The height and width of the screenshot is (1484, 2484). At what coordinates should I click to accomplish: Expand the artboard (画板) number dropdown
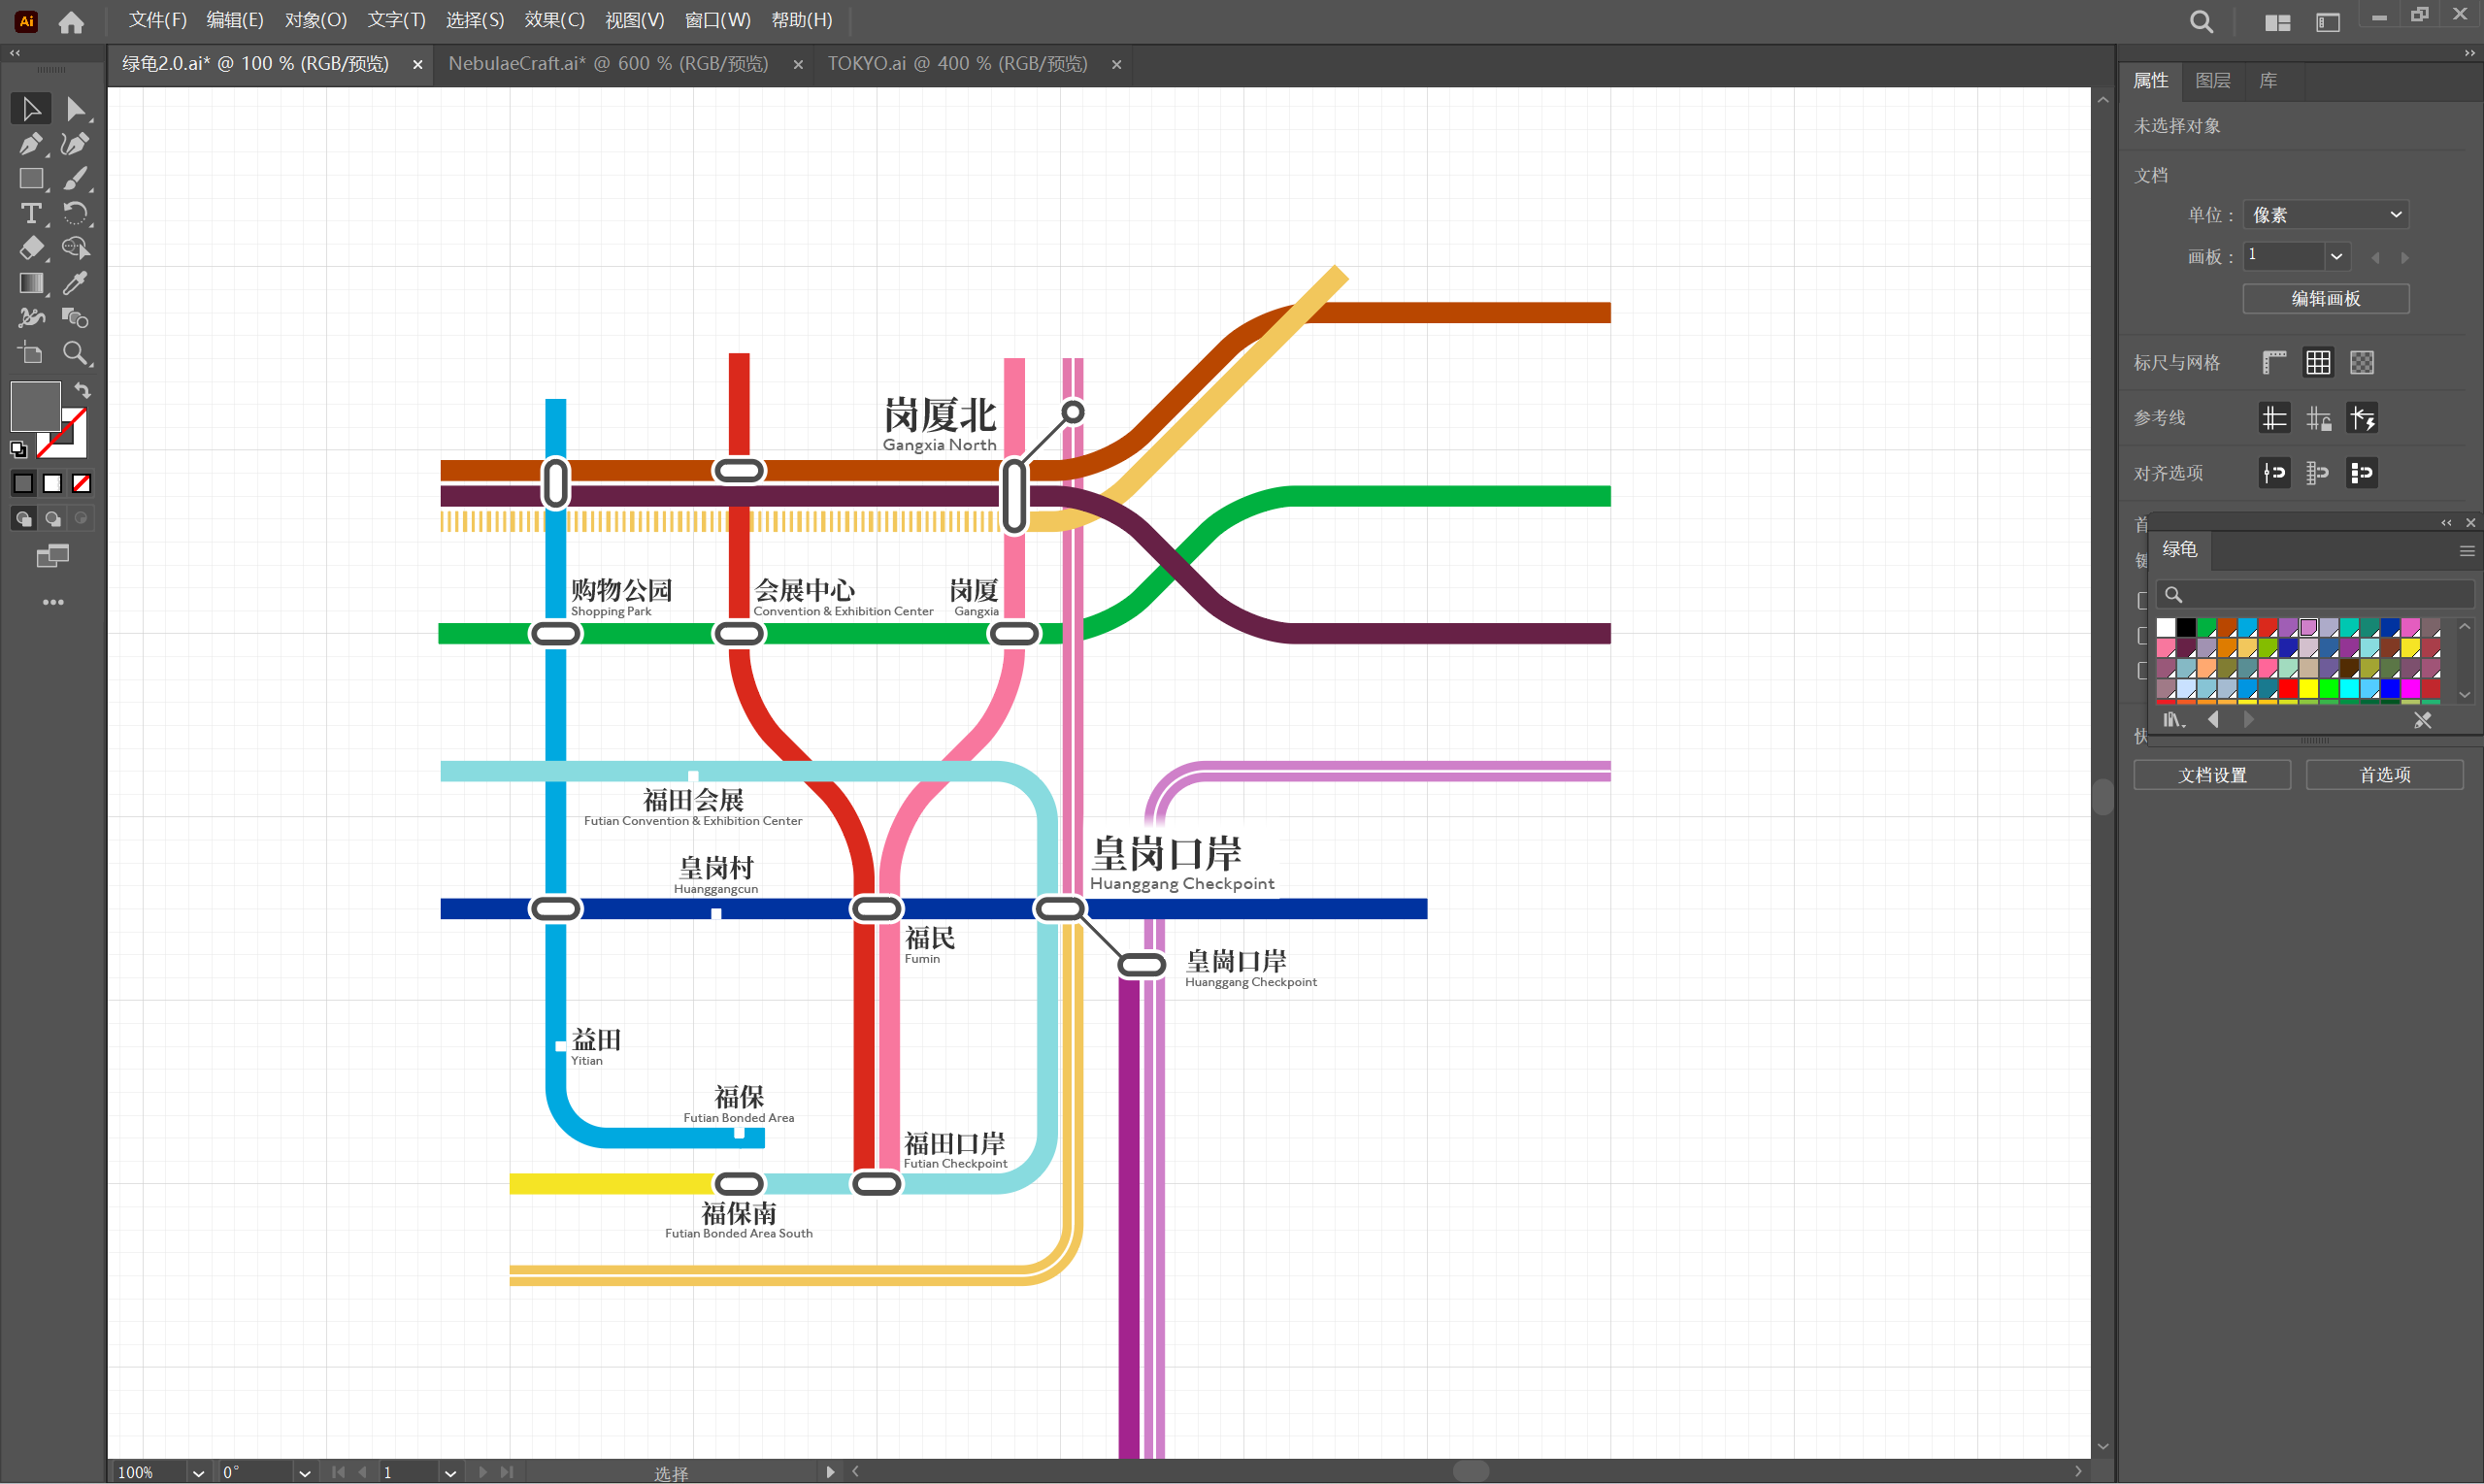(2336, 257)
